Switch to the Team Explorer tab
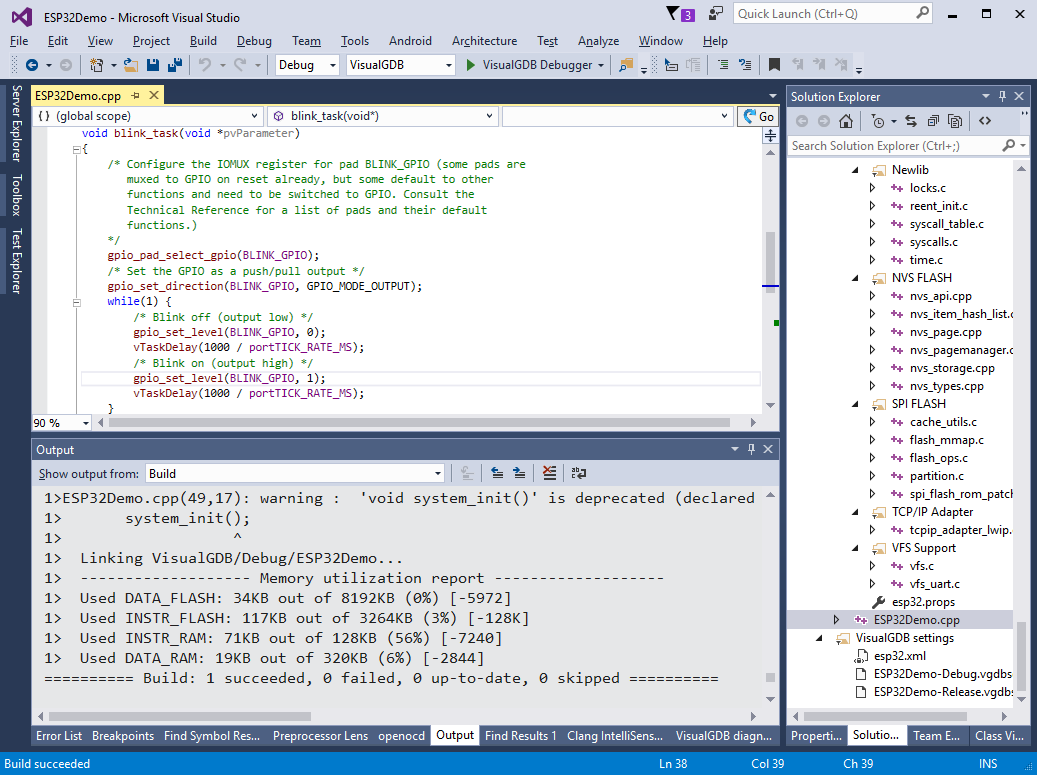This screenshot has width=1037, height=775. (x=936, y=735)
